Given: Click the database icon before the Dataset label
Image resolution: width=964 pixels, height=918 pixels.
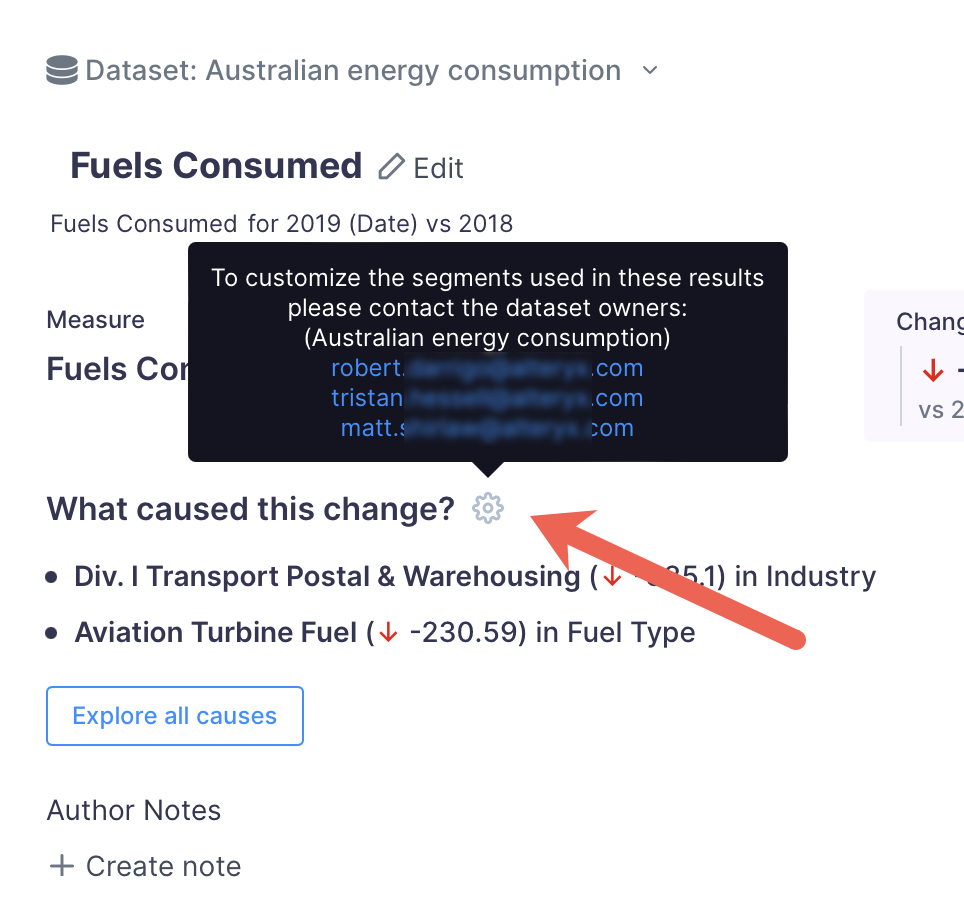Looking at the screenshot, I should point(61,70).
